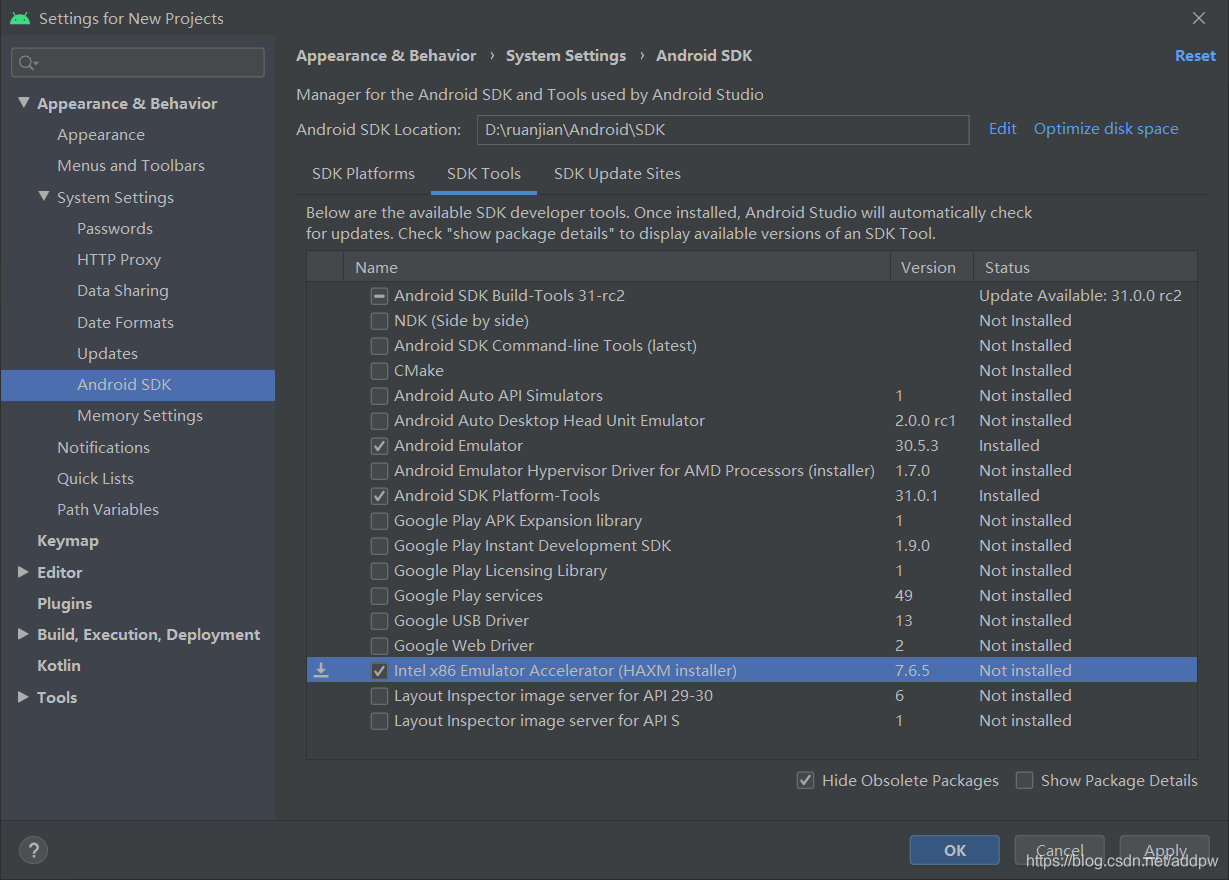
Task: Collapse the Appearance & Behavior tree node
Action: pyautogui.click(x=23, y=103)
